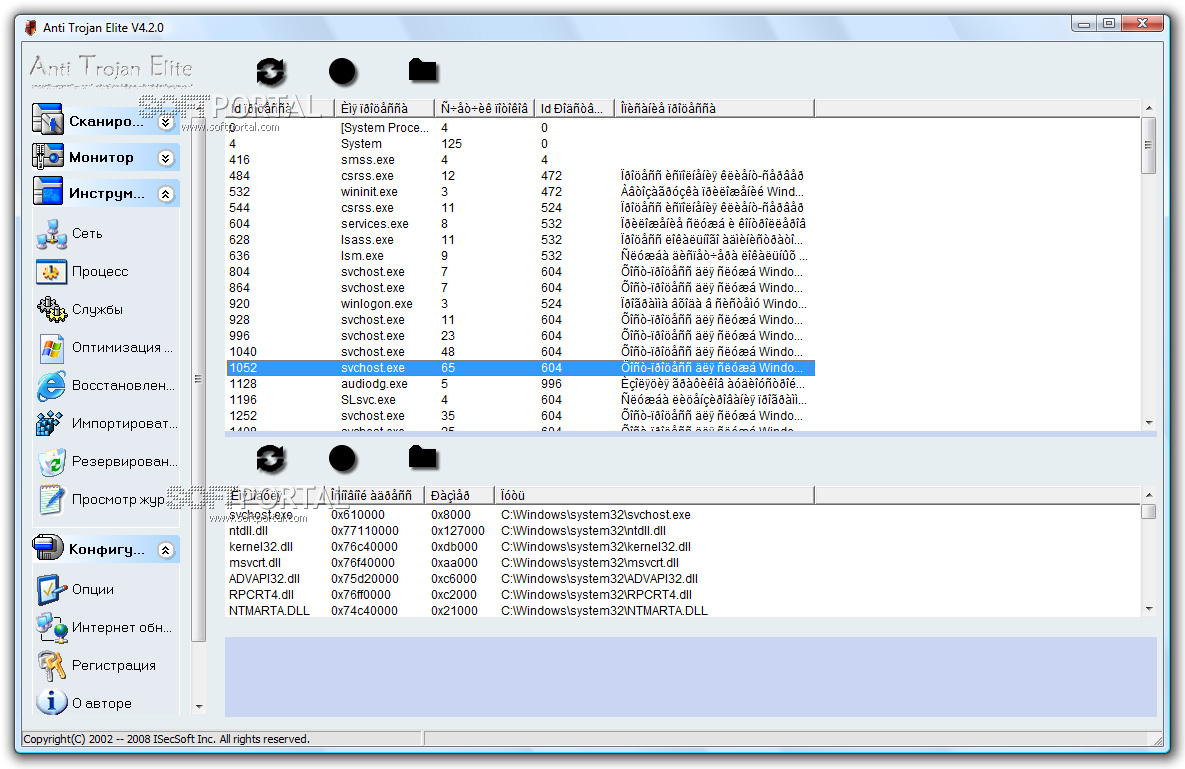Click the Конфигу... configuration section icon
The height and width of the screenshot is (769, 1185).
pos(48,548)
